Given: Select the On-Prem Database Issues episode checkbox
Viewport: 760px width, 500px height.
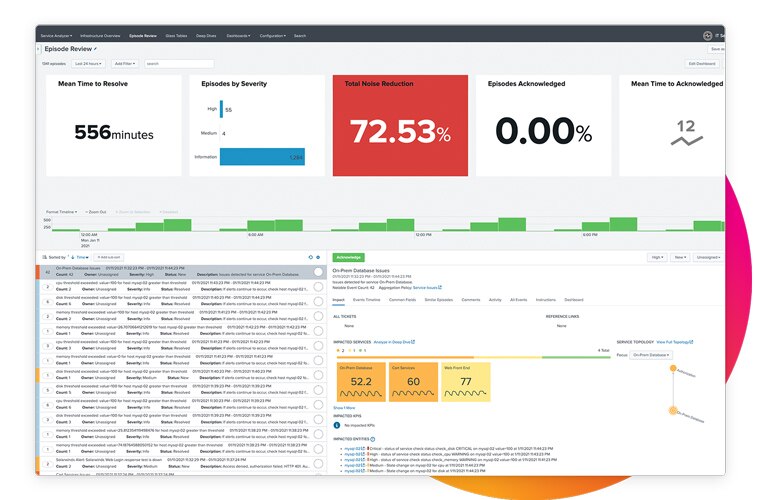Looking at the screenshot, I should click(318, 272).
